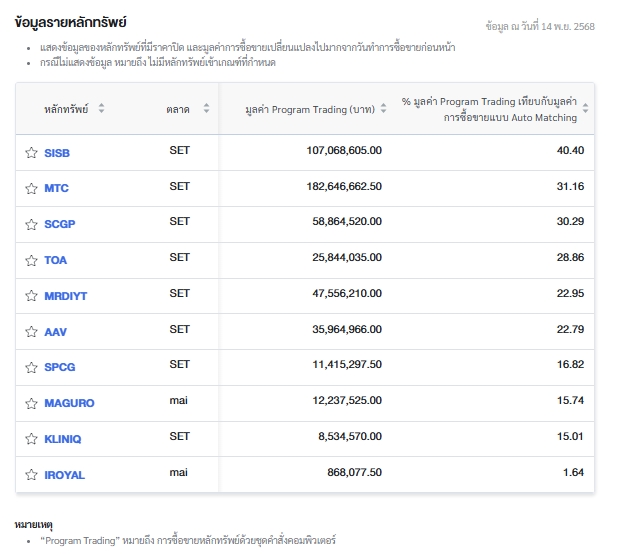Click the star icon beside SCGP

click(31, 224)
